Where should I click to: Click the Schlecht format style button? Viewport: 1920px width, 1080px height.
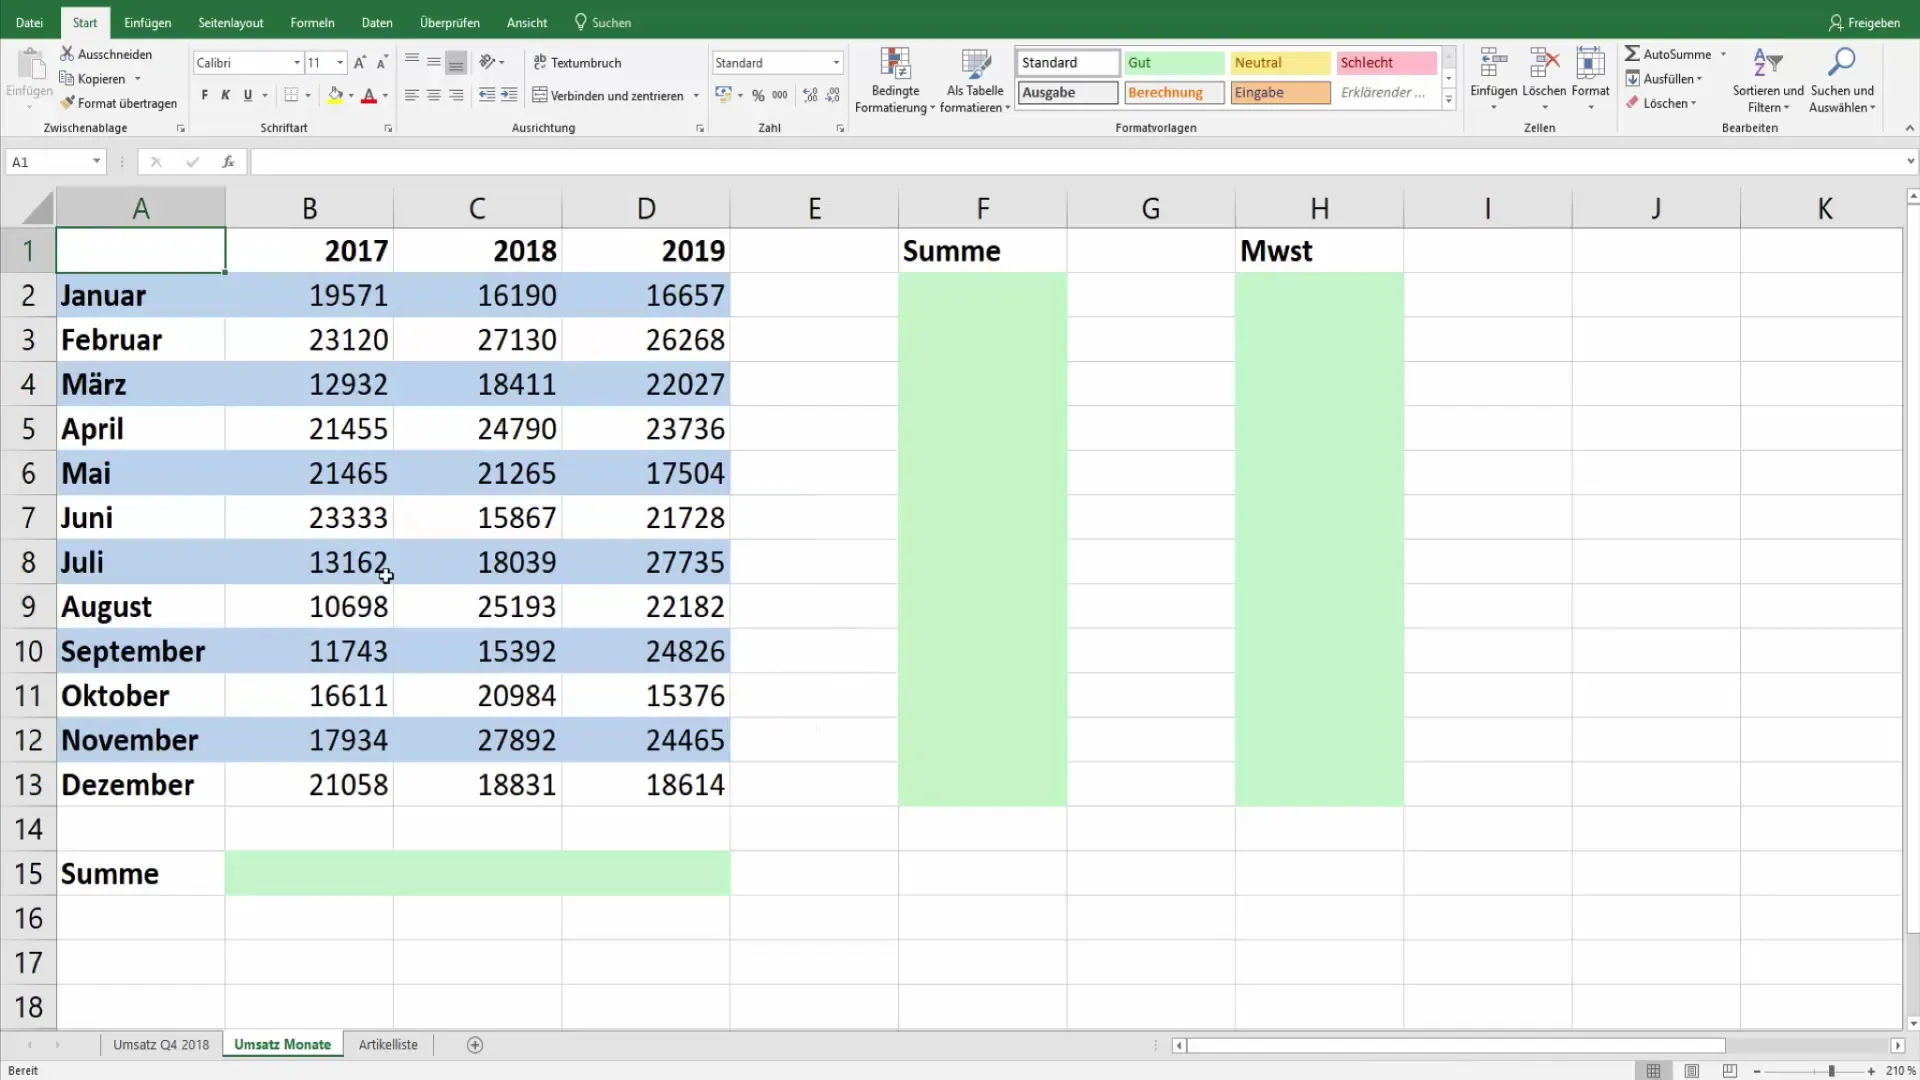(x=1385, y=62)
